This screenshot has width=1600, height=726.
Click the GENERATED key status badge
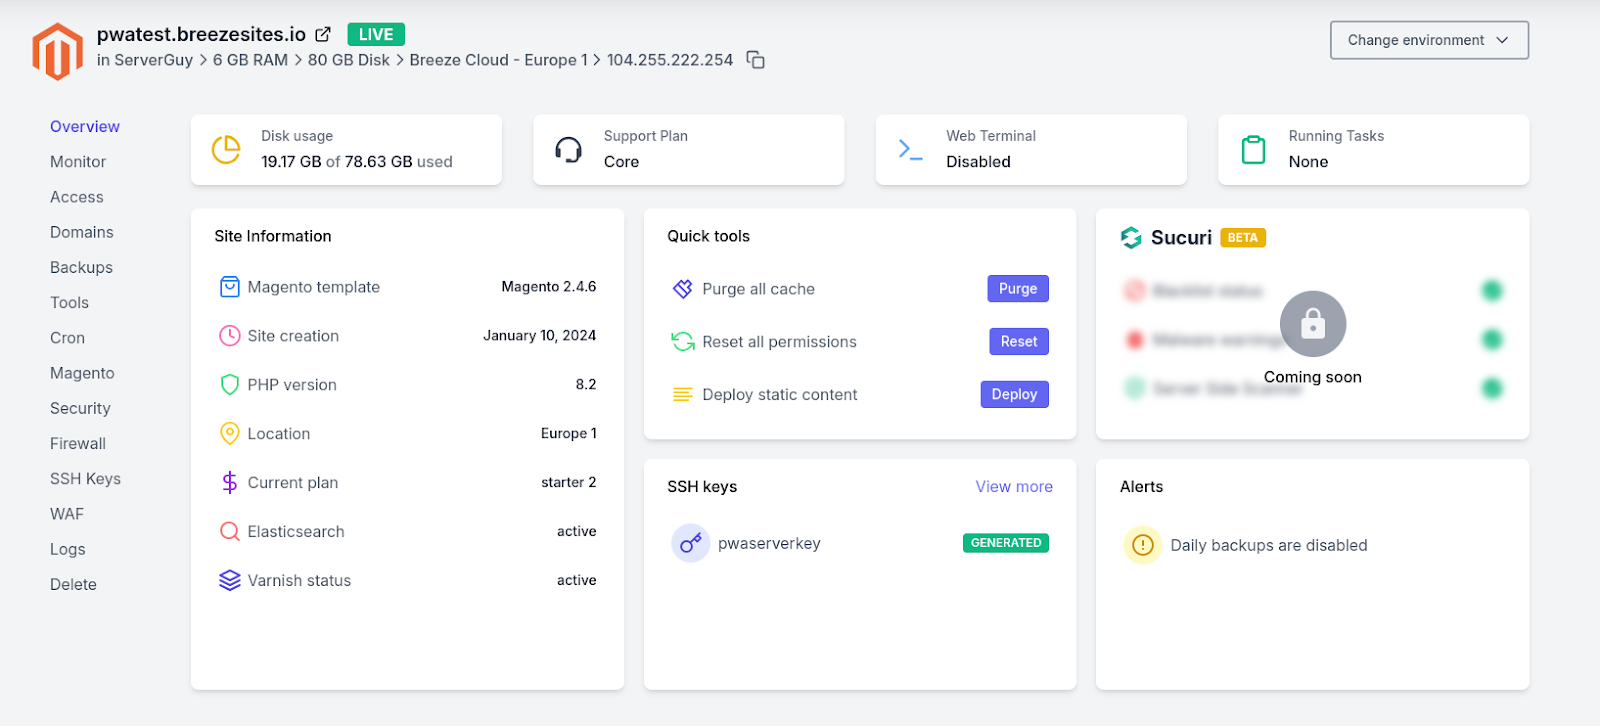tap(1006, 543)
